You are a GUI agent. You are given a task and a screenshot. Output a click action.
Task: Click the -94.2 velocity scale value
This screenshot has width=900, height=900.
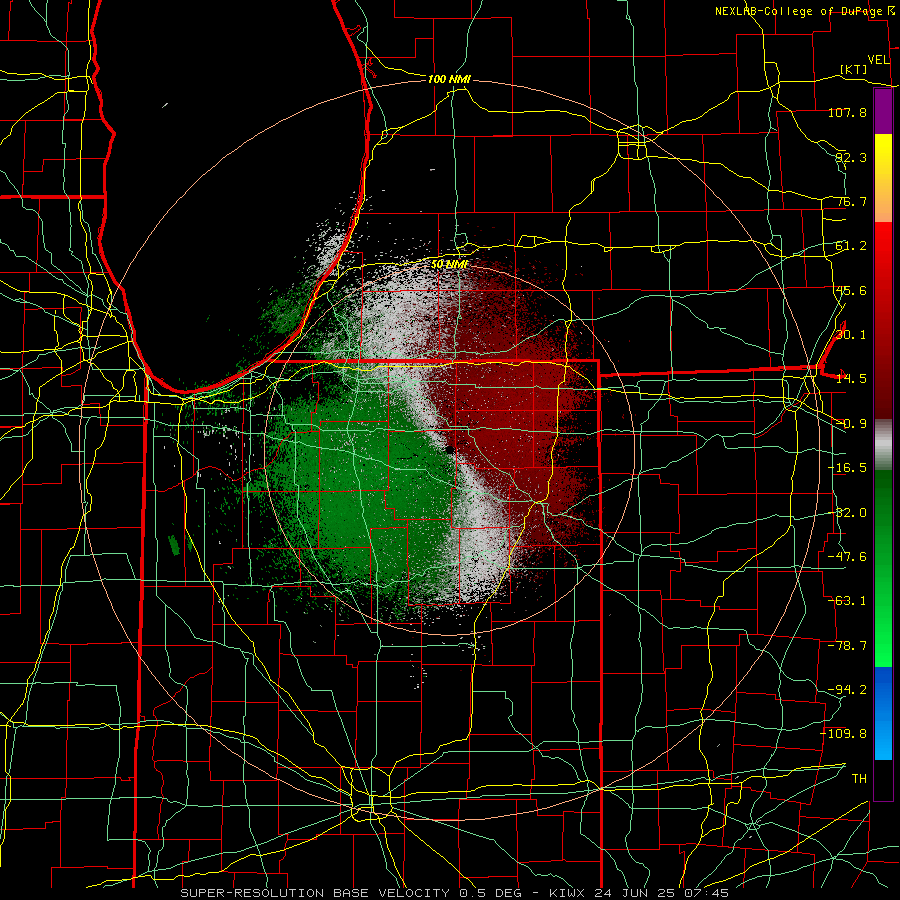[x=847, y=689]
